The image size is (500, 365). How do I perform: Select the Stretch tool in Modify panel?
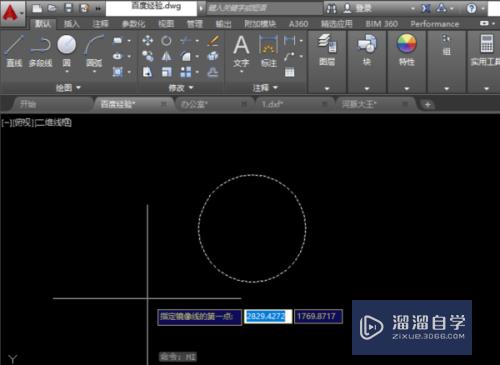[147, 72]
